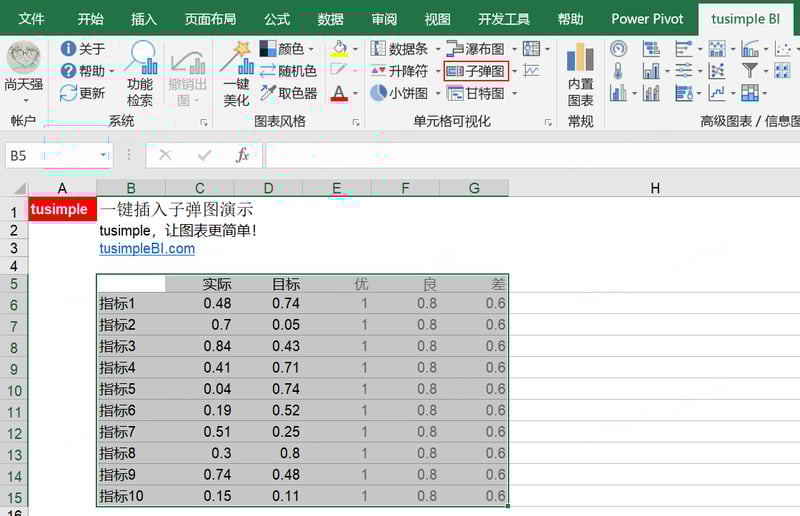This screenshot has height=516, width=800.
Task: Click 随机色 random color button
Action: (288, 71)
